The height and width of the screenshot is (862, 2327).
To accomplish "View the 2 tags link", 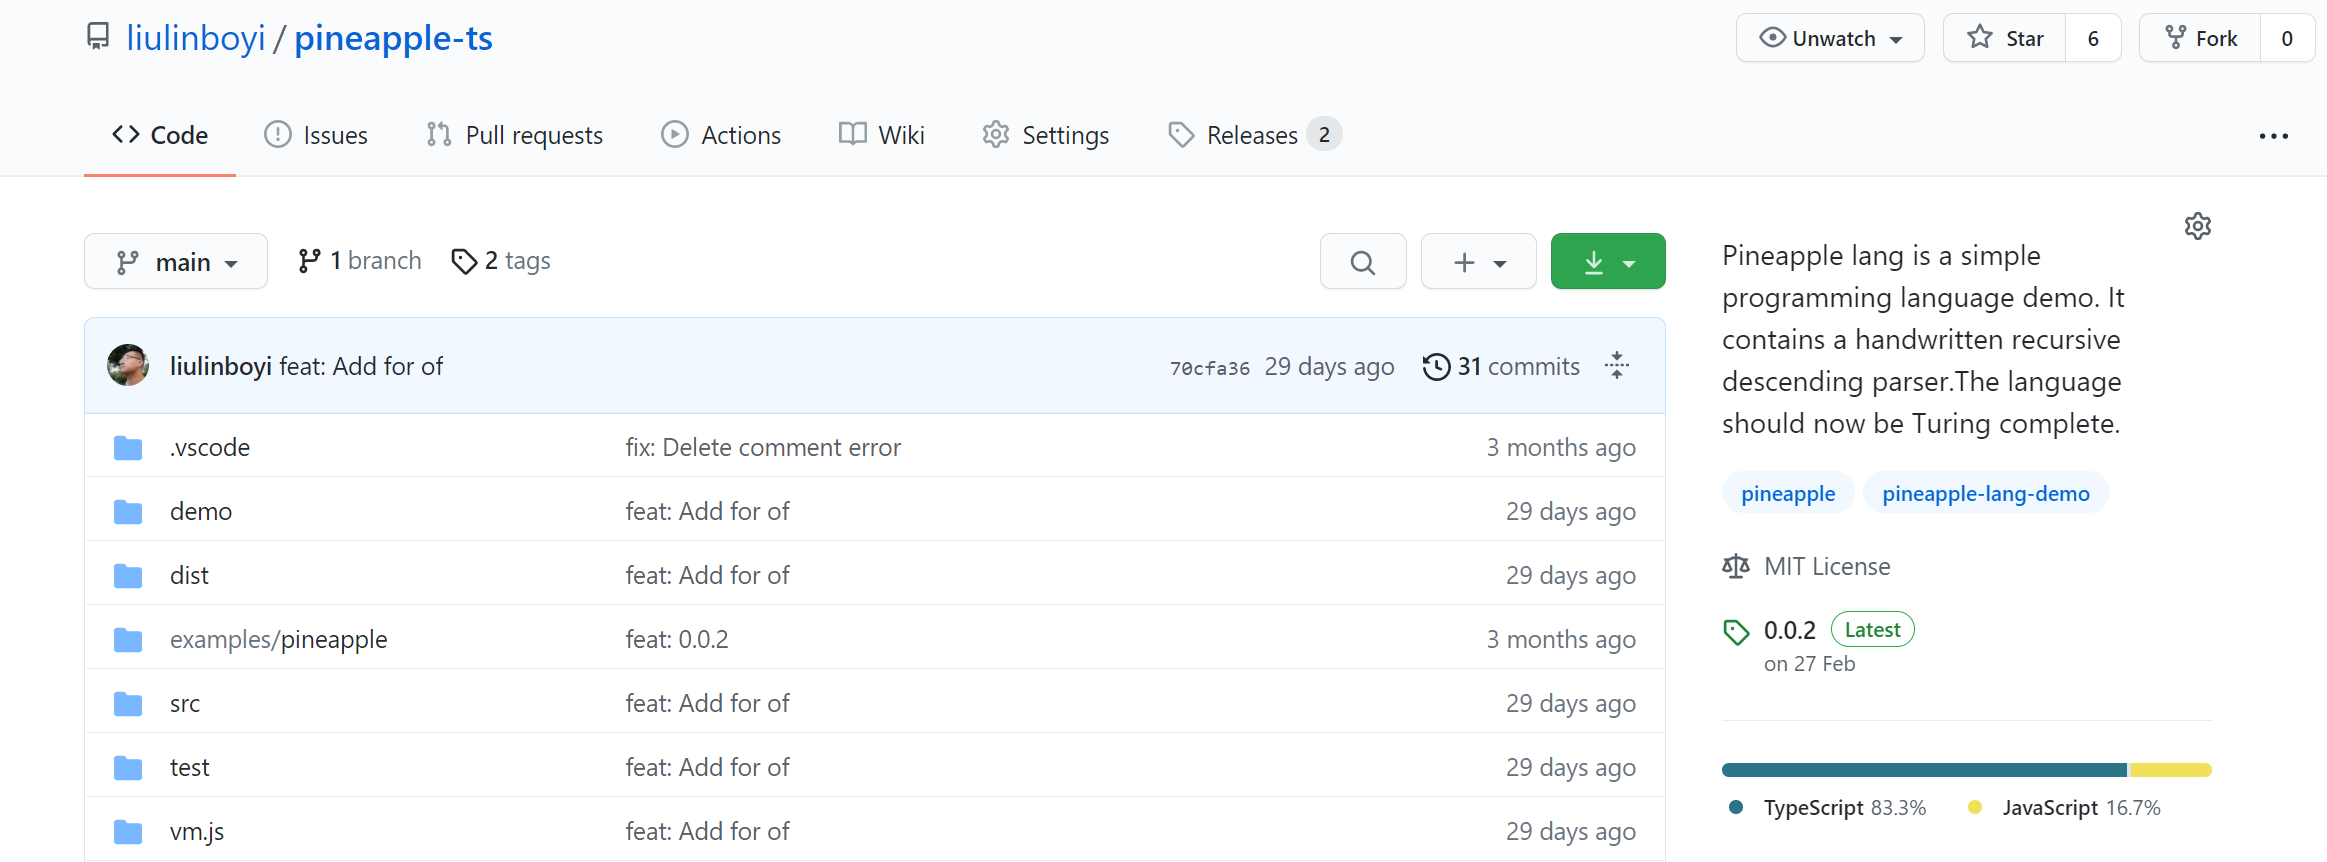I will click(x=501, y=261).
